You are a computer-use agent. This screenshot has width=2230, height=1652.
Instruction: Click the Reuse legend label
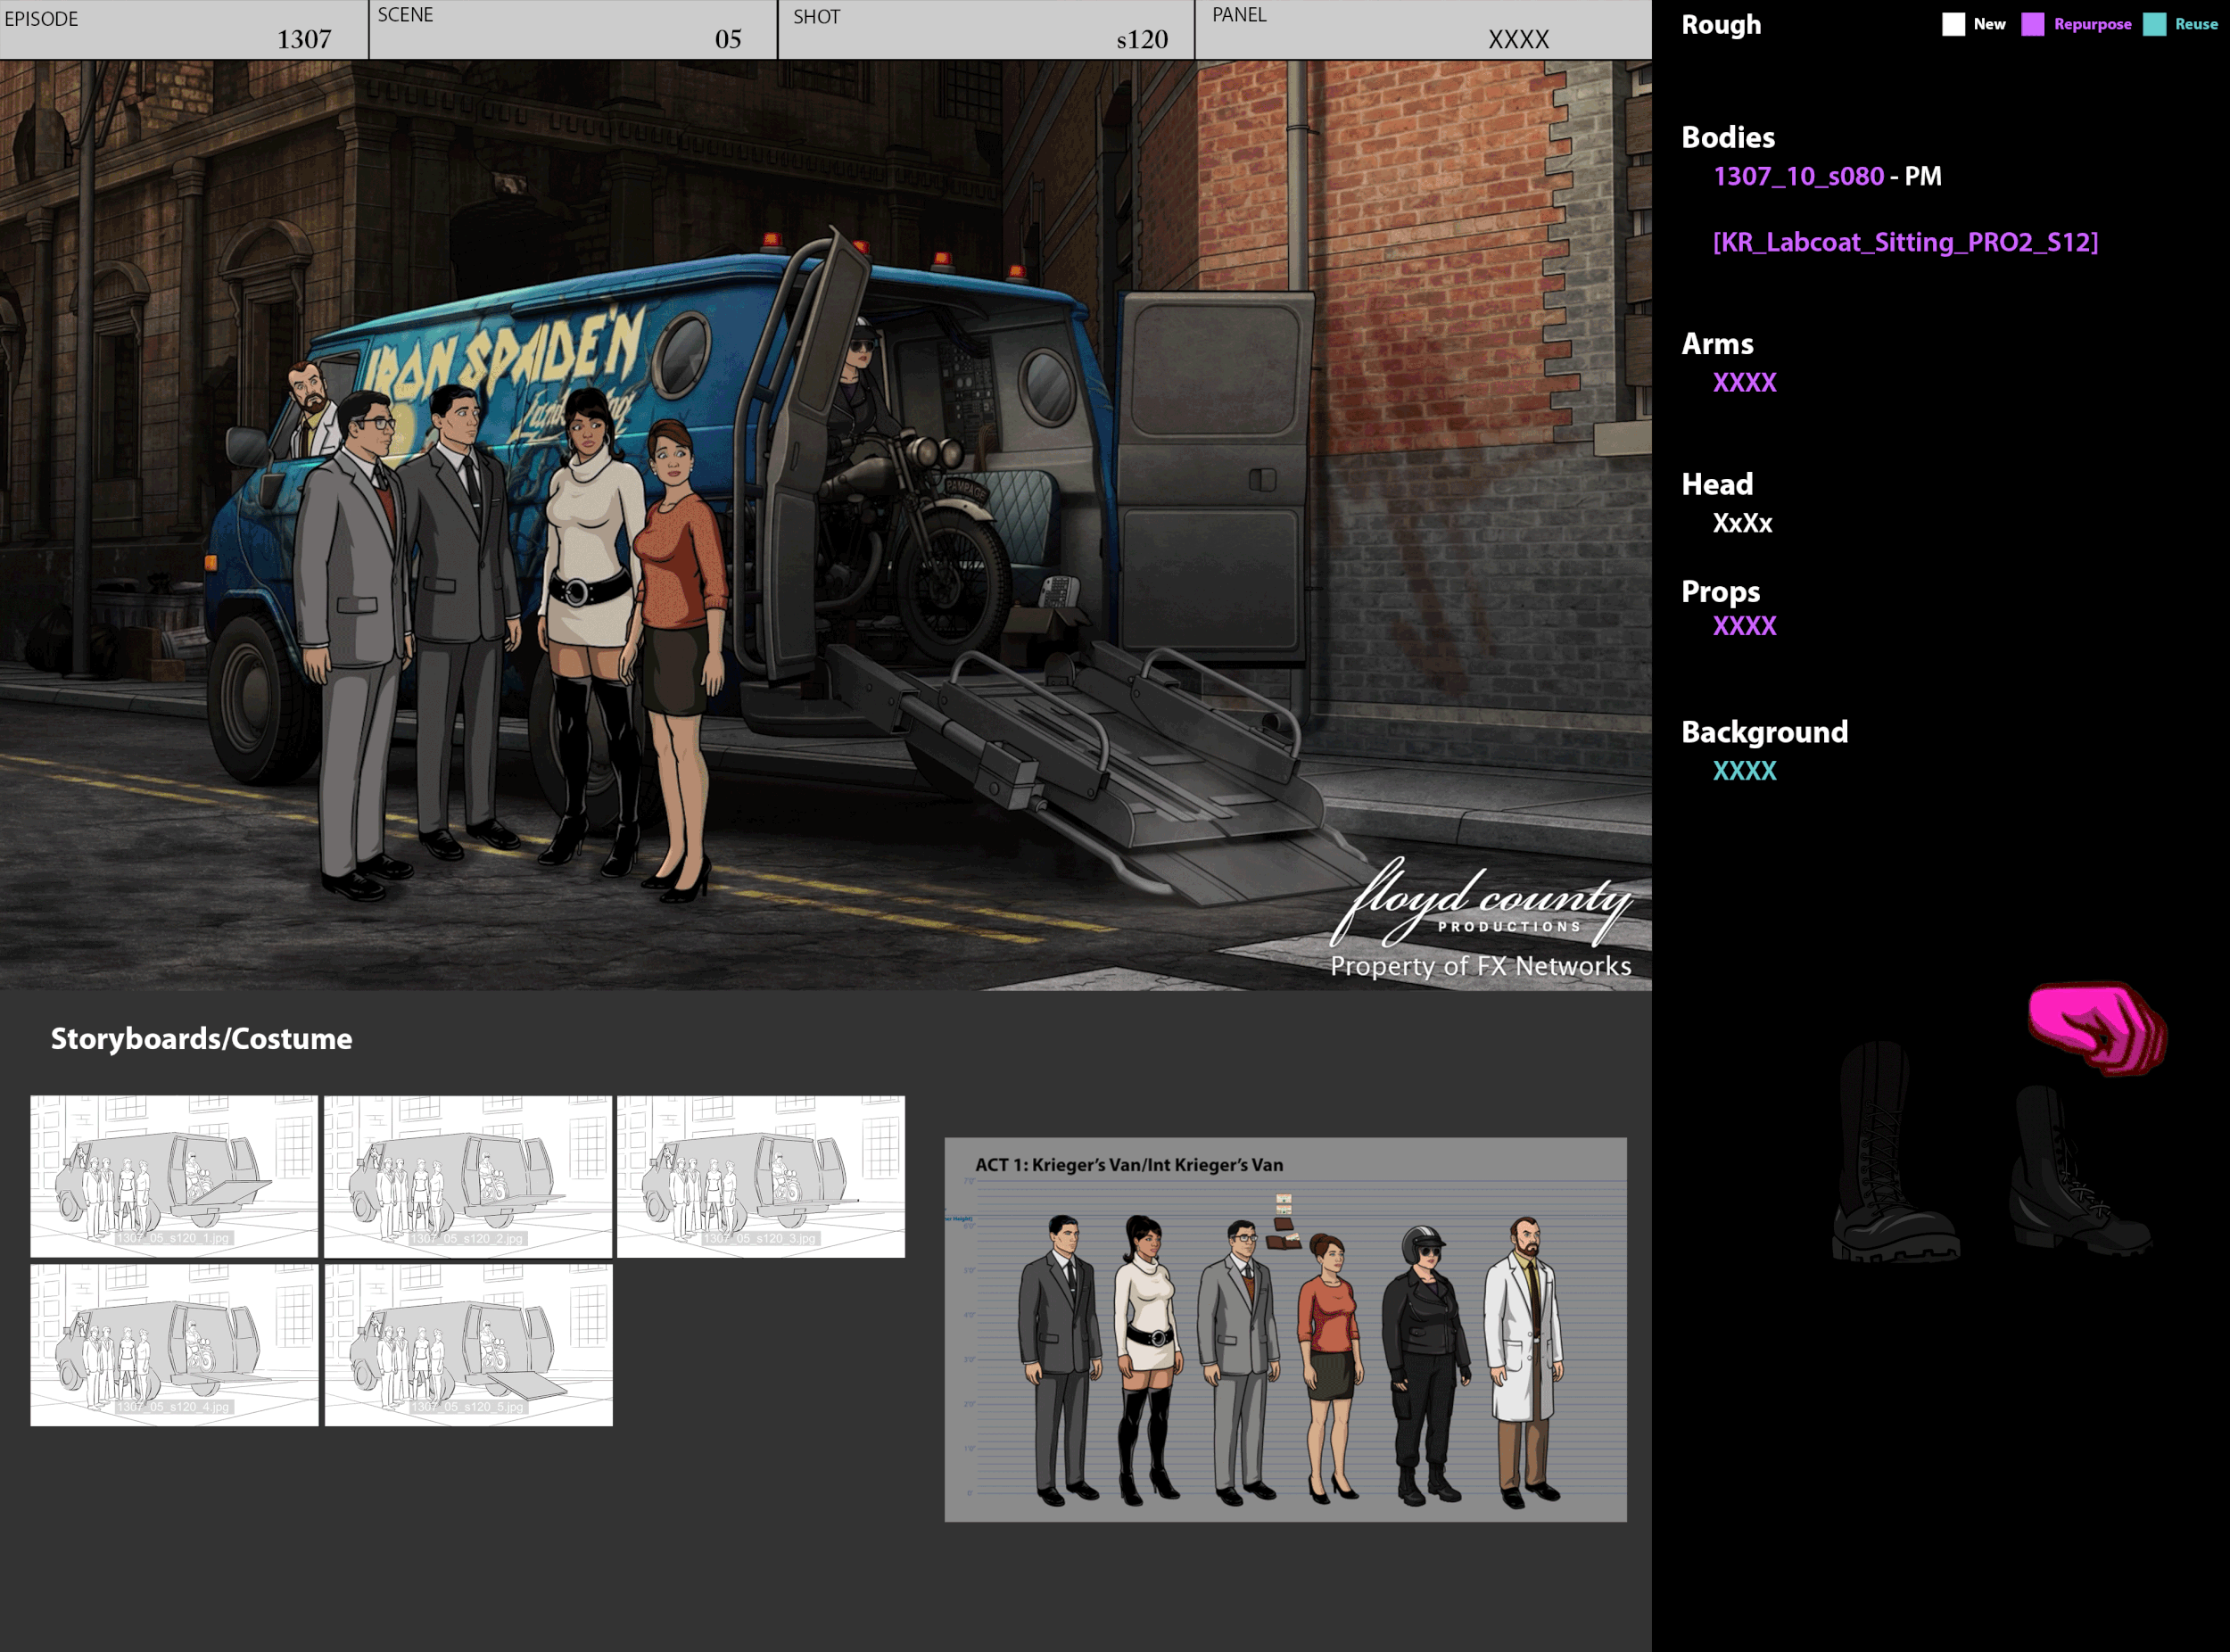coord(2197,24)
